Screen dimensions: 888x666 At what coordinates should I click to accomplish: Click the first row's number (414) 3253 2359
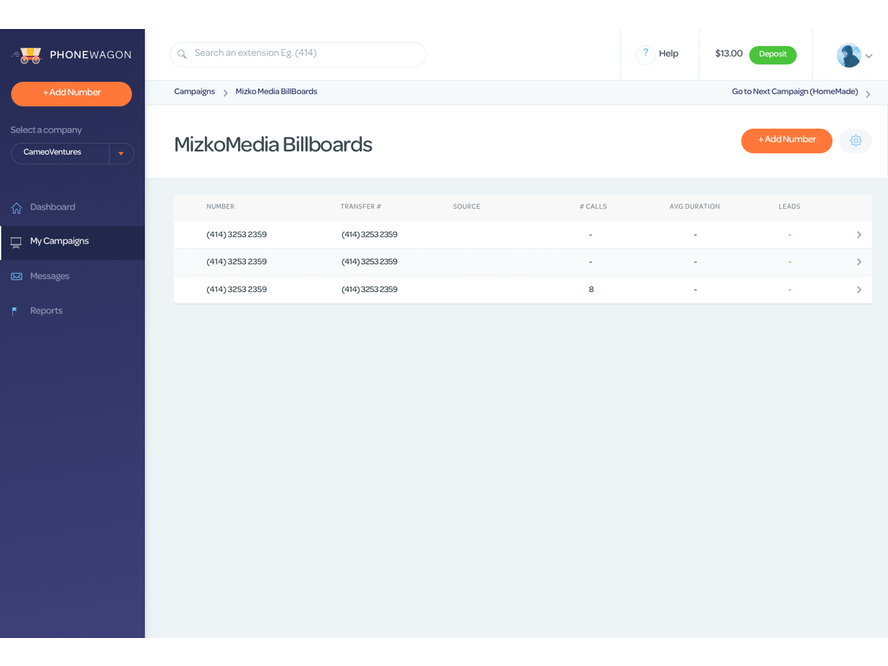(x=236, y=234)
